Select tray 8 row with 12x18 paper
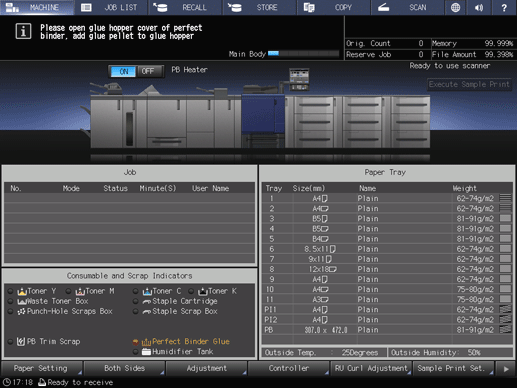Image resolution: width=517 pixels, height=388 pixels. click(387, 269)
